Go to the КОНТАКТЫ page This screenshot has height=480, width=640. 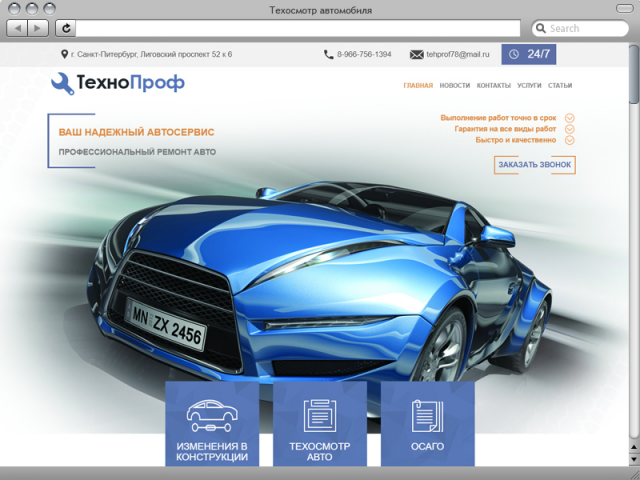(x=493, y=85)
